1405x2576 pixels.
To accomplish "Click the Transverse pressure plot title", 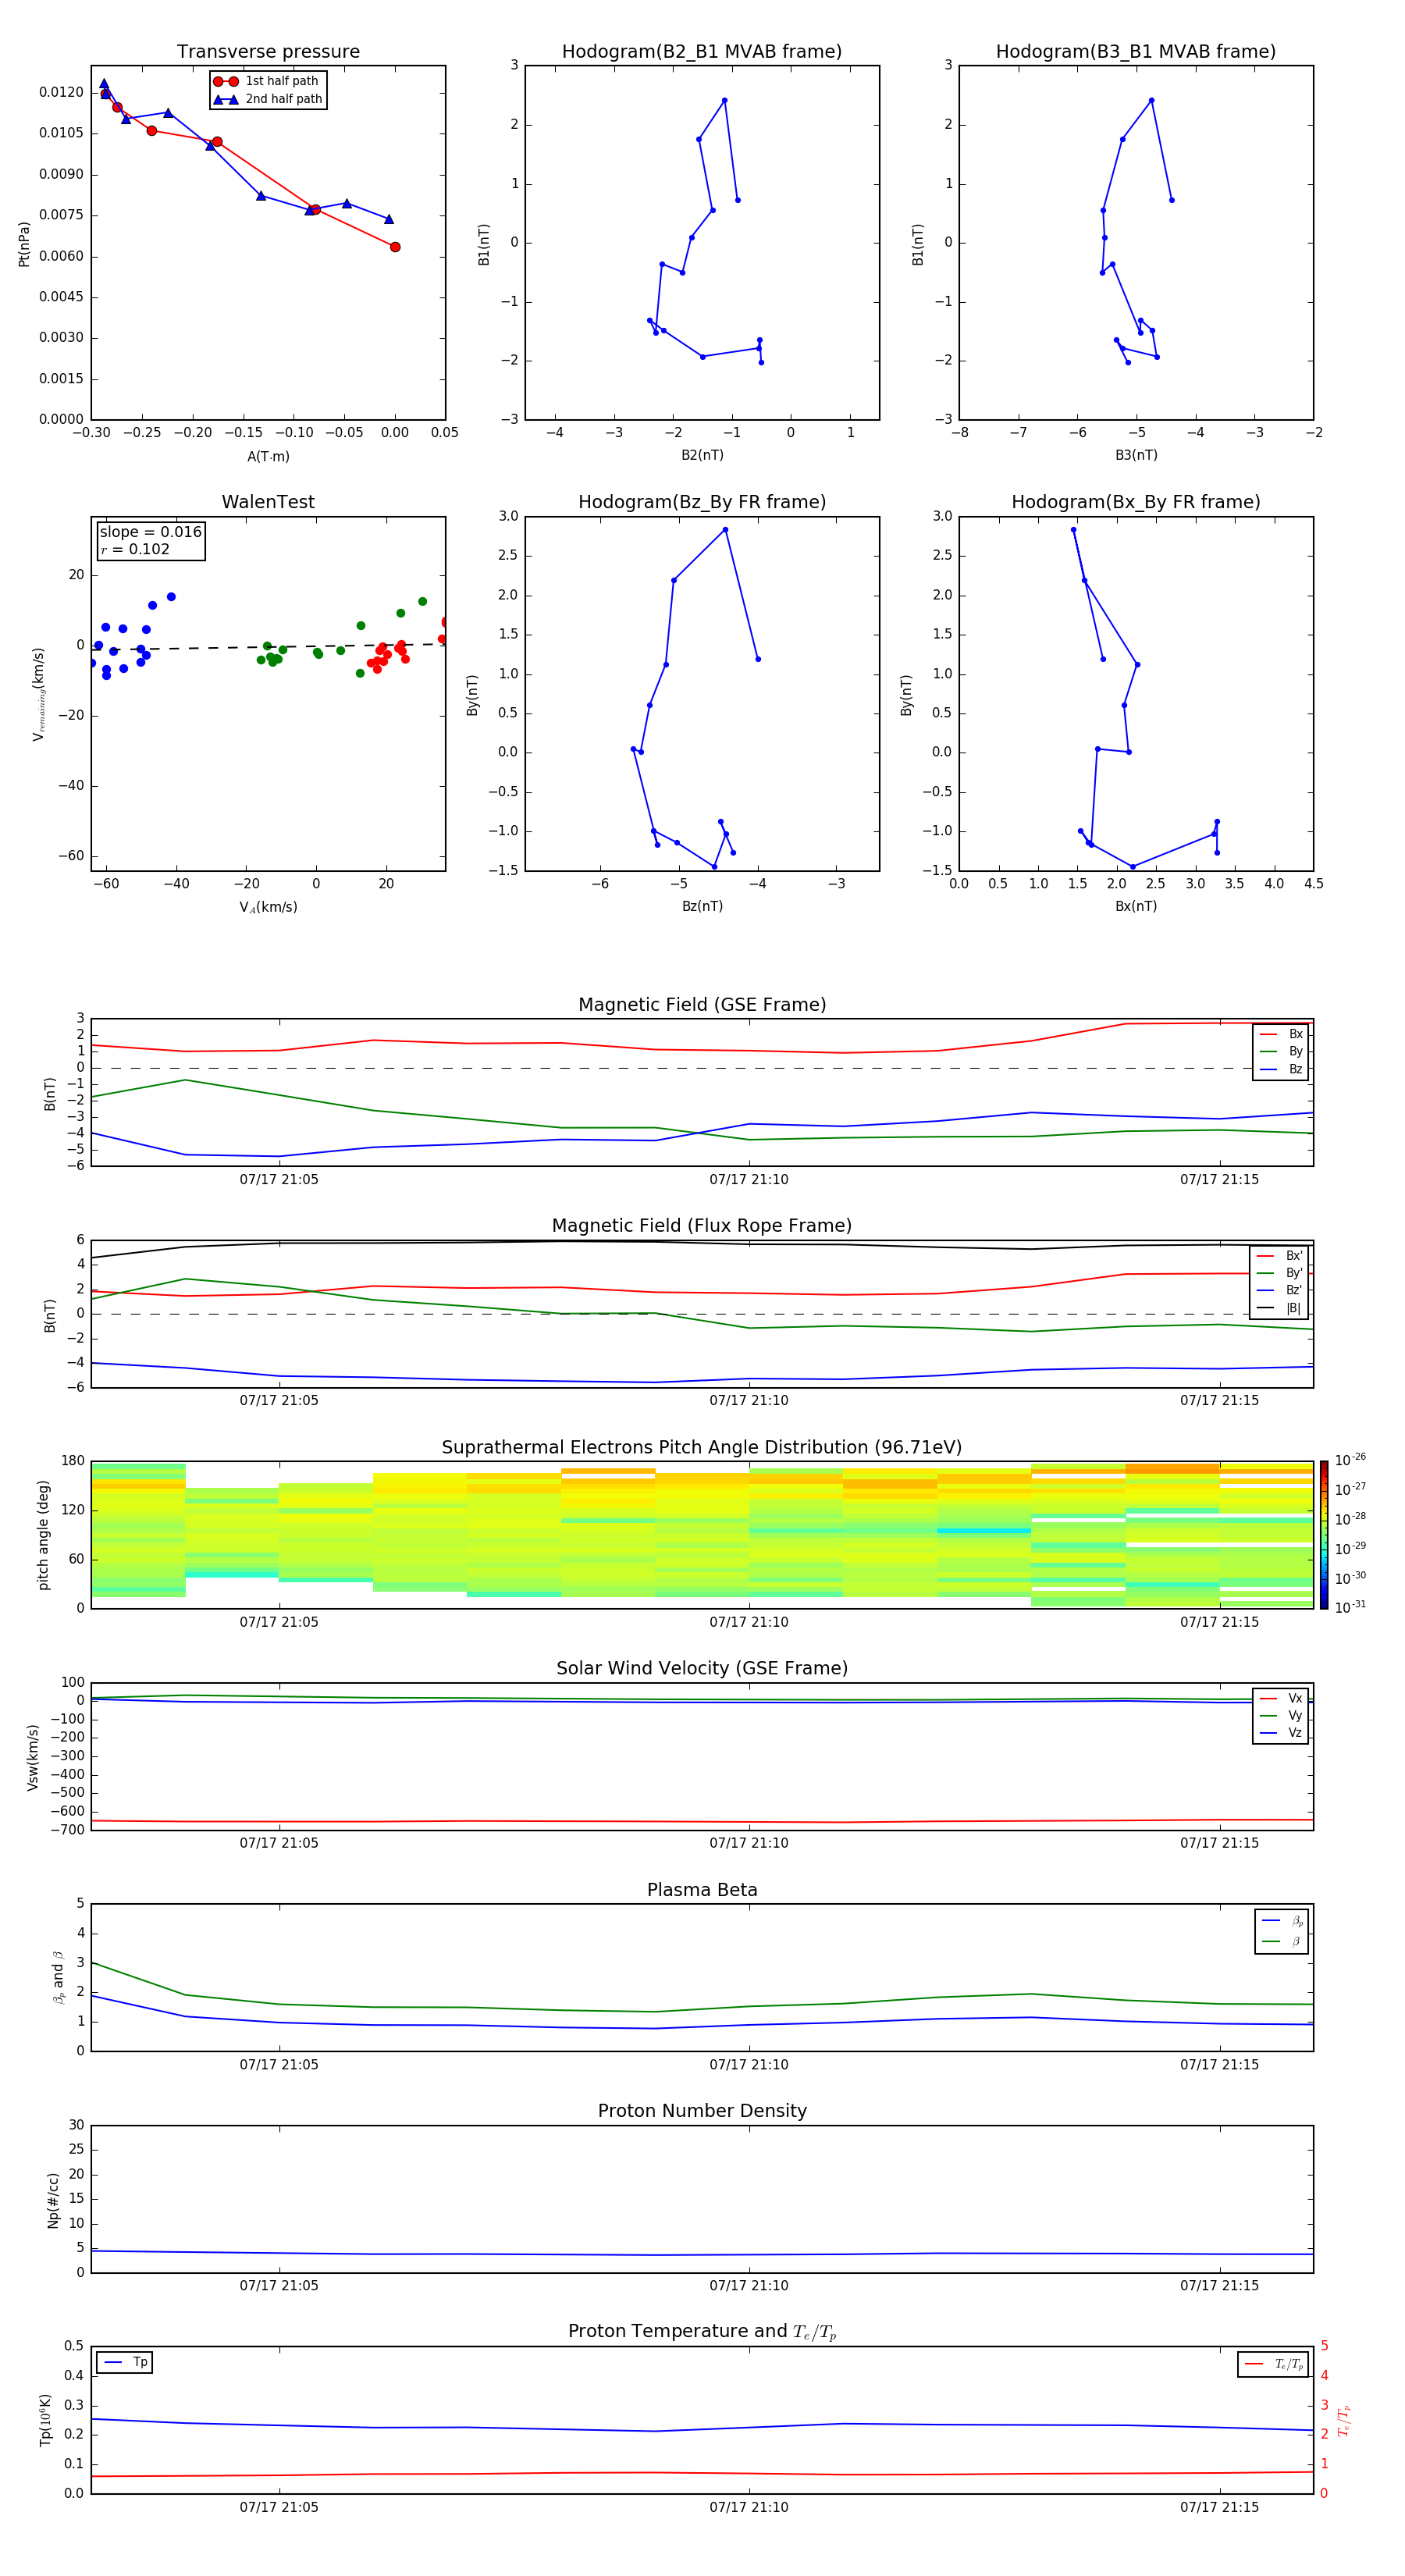I will point(268,52).
